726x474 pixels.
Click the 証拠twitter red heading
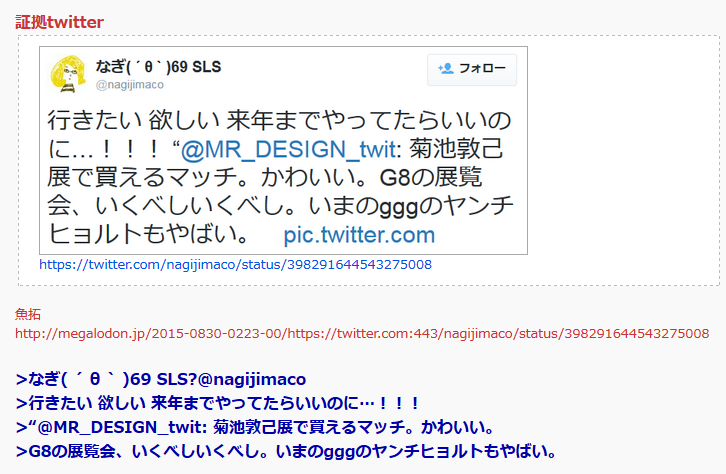click(59, 22)
